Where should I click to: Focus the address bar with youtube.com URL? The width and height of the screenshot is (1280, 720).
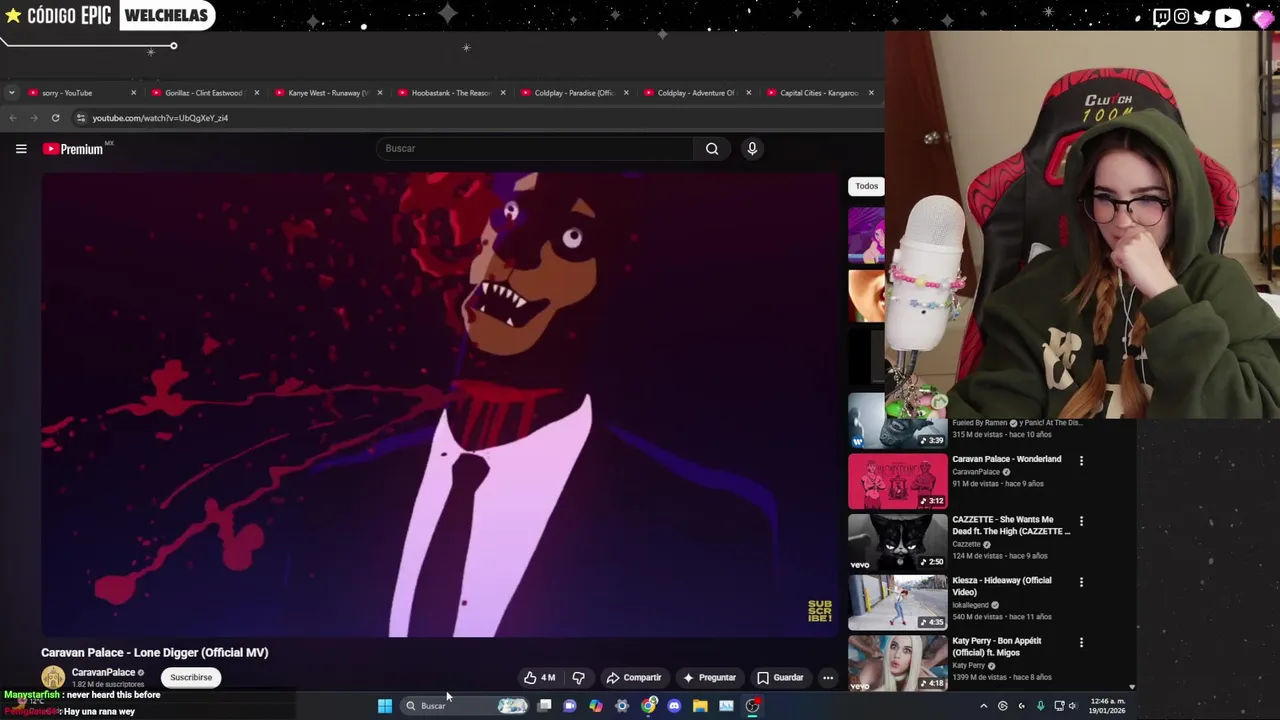480,118
